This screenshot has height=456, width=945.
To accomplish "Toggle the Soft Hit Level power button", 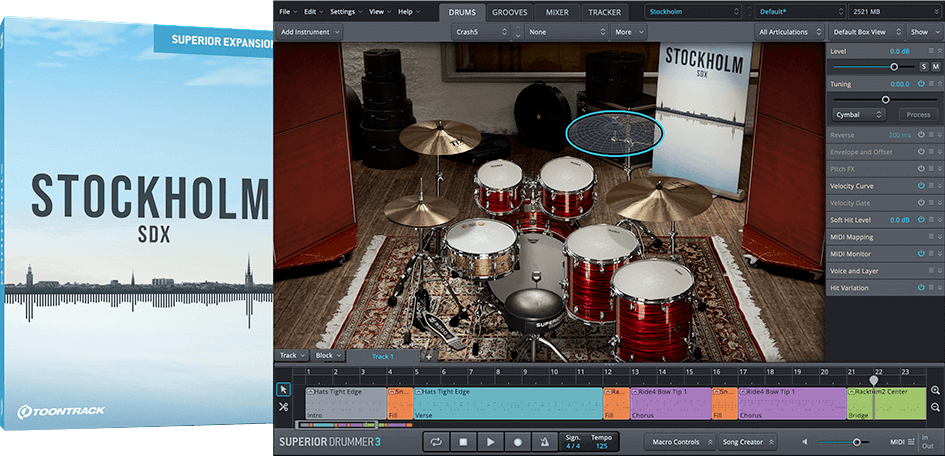I will pyautogui.click(x=921, y=220).
